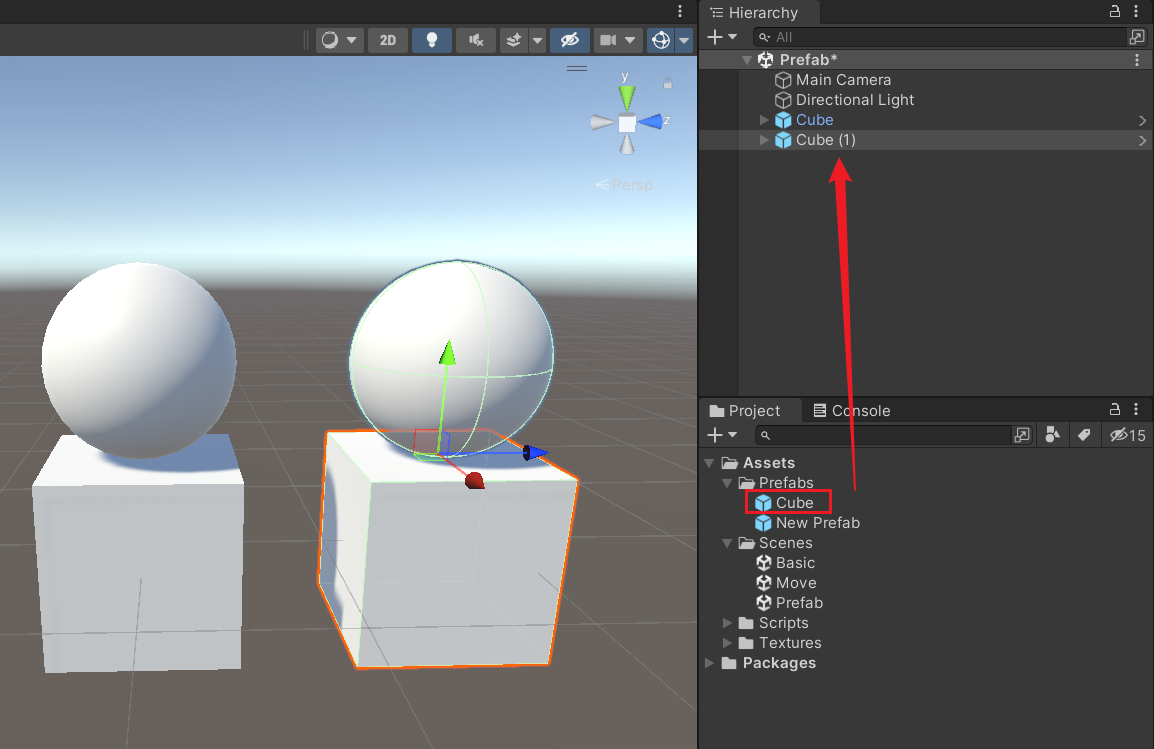Toggle scene view lighting bulb icon

431,40
